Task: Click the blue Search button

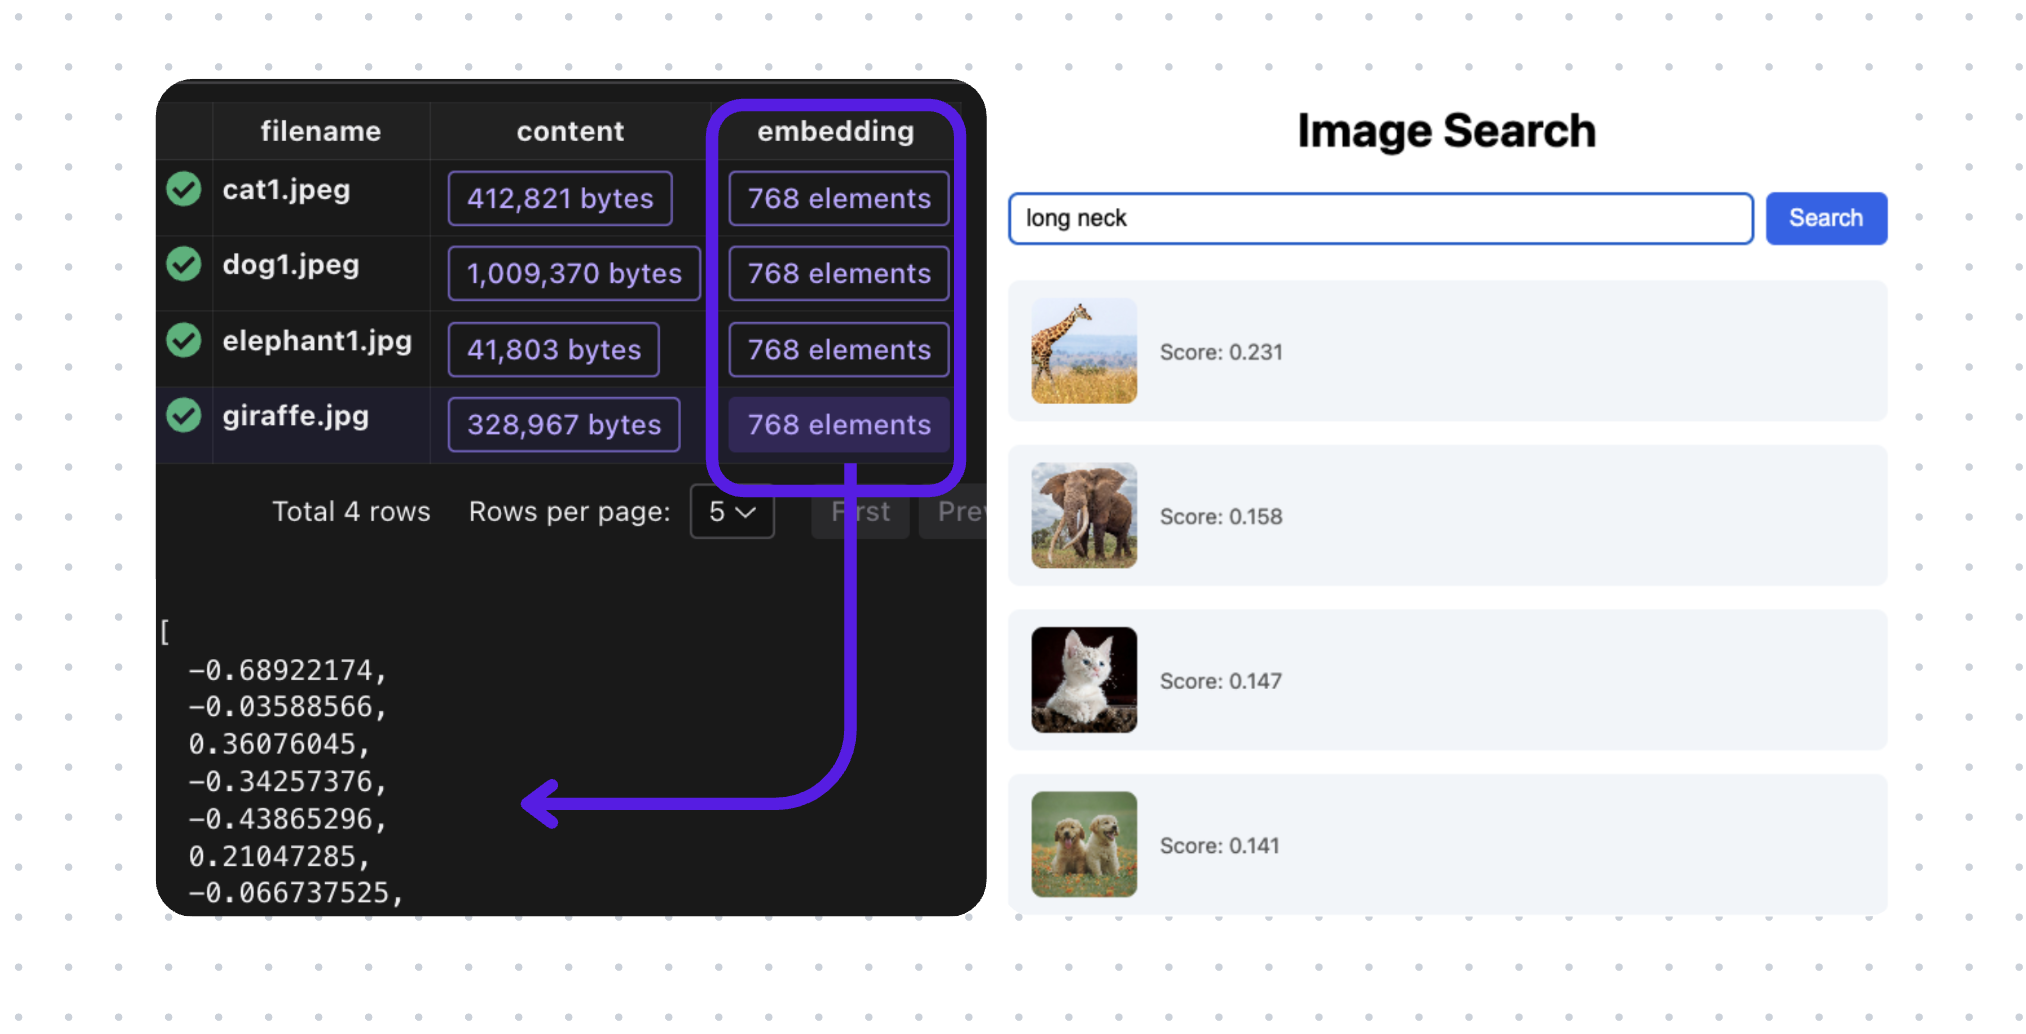Action: pos(1825,218)
